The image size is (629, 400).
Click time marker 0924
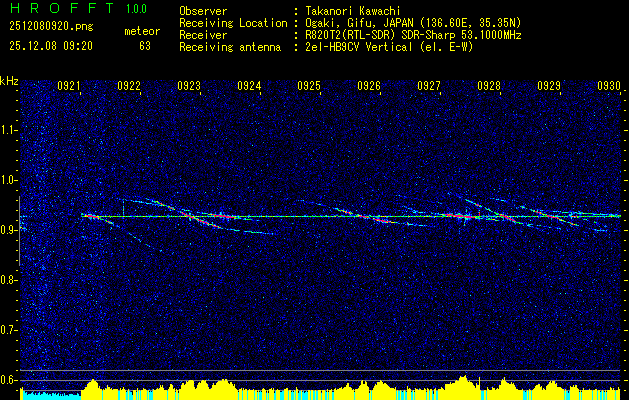click(249, 85)
